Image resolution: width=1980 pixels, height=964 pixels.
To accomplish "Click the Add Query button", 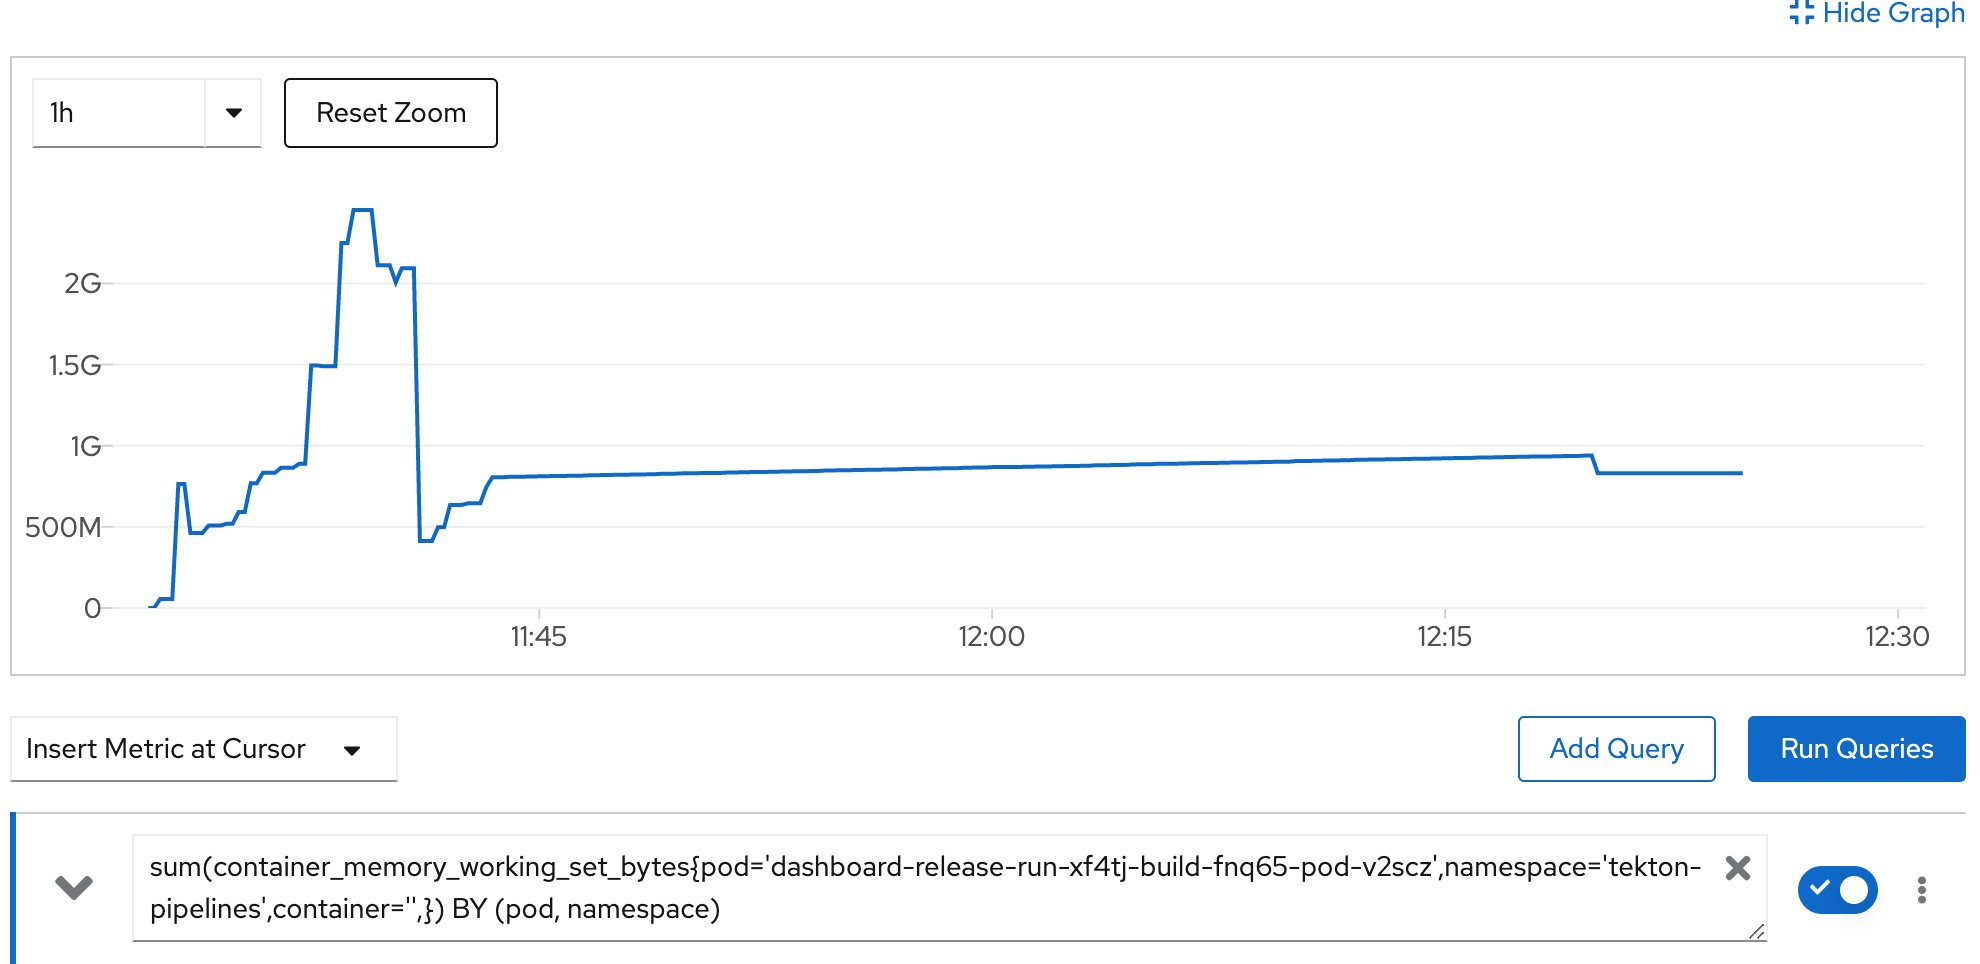I will pos(1616,749).
